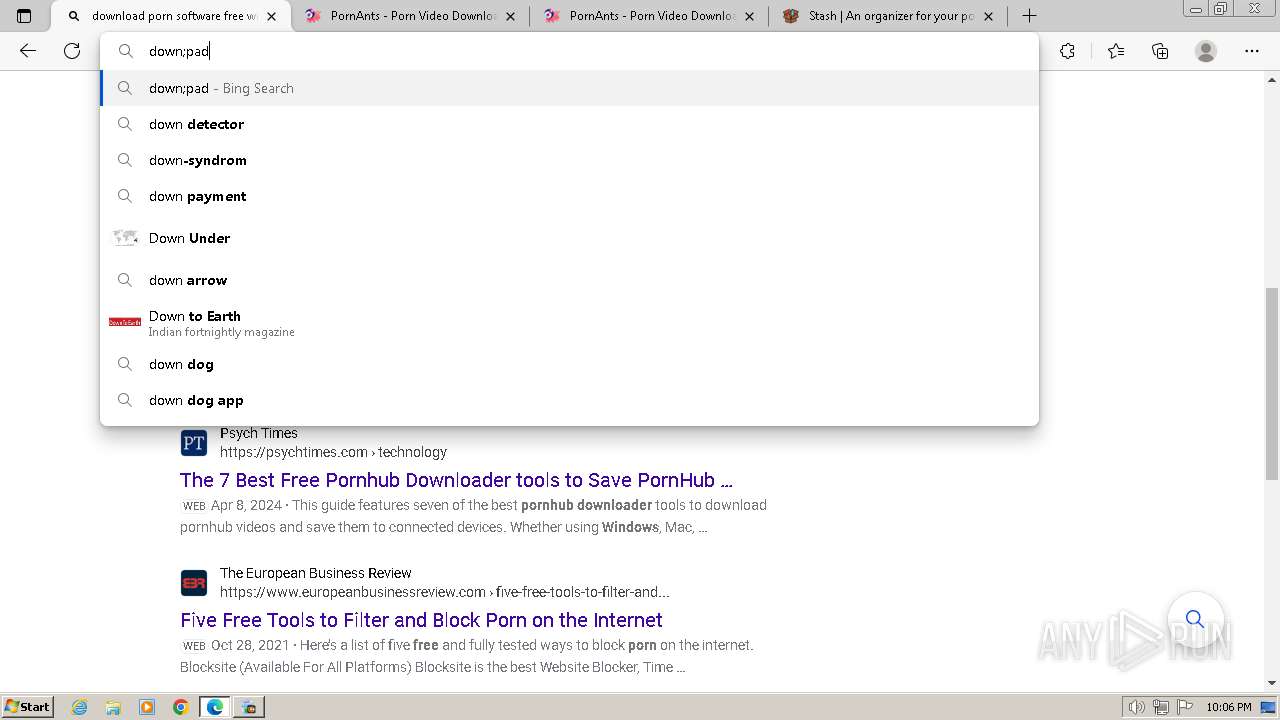The image size is (1280, 720).
Task: Close the second PornAnts tab
Action: point(750,16)
